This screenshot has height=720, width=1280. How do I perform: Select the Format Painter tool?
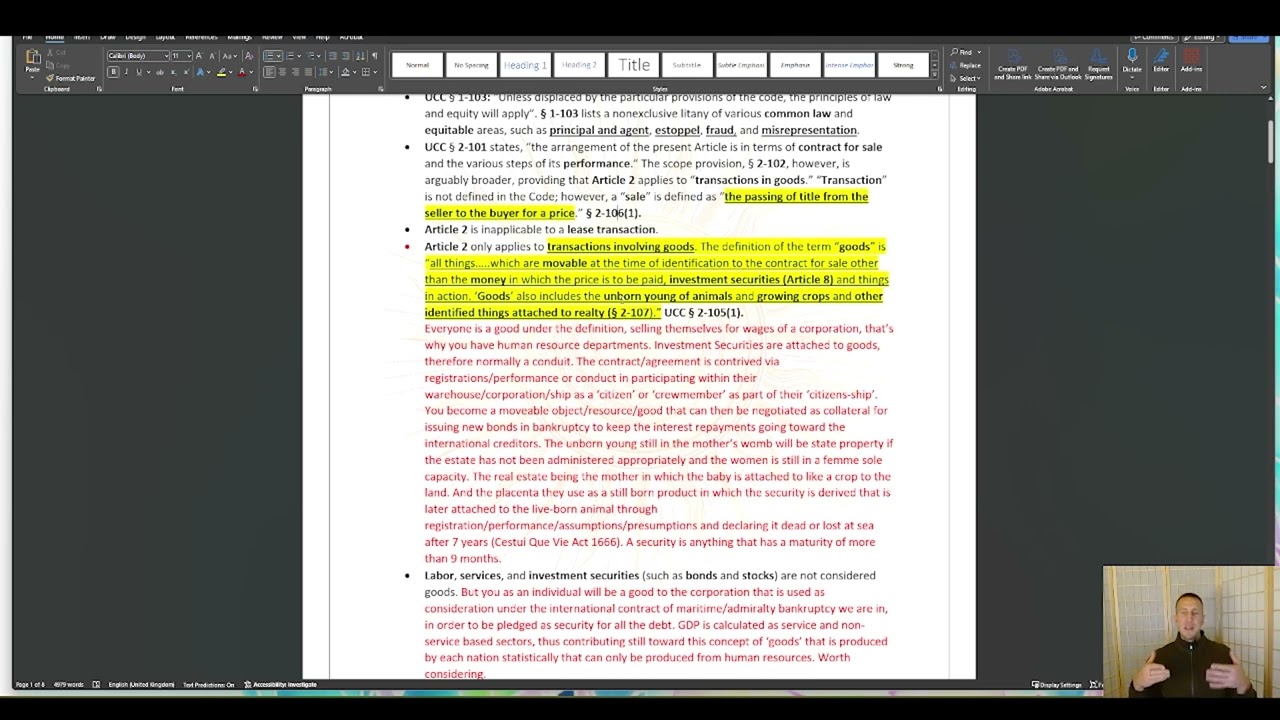pos(71,78)
